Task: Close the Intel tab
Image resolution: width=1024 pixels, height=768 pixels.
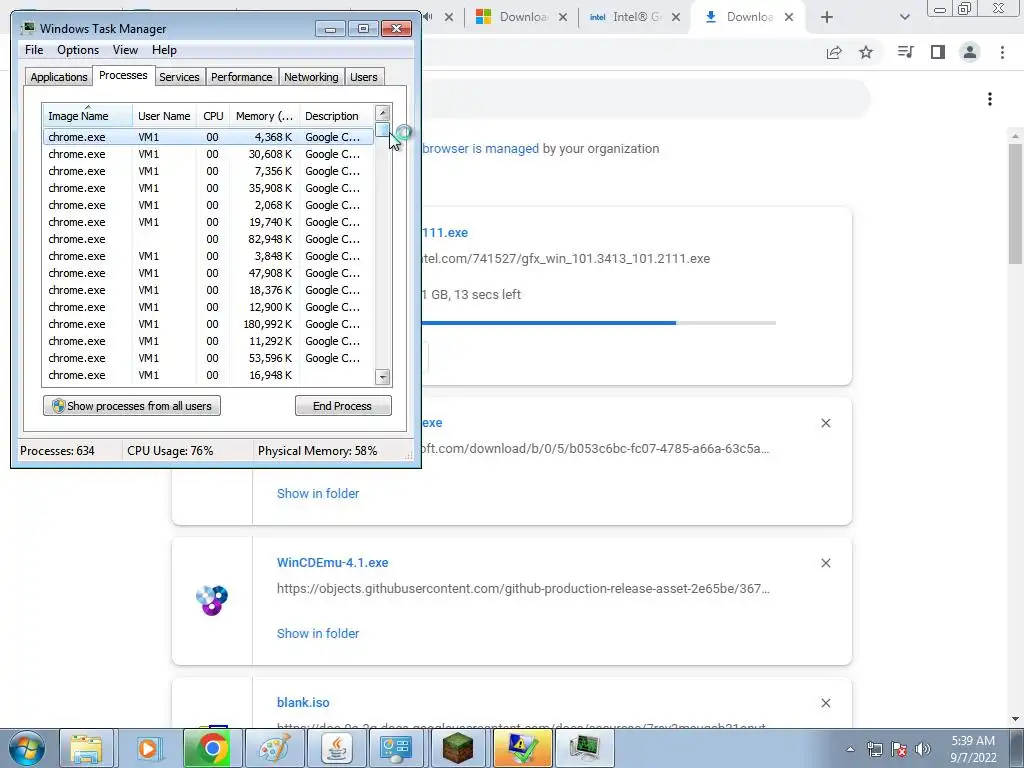Action: click(x=676, y=17)
